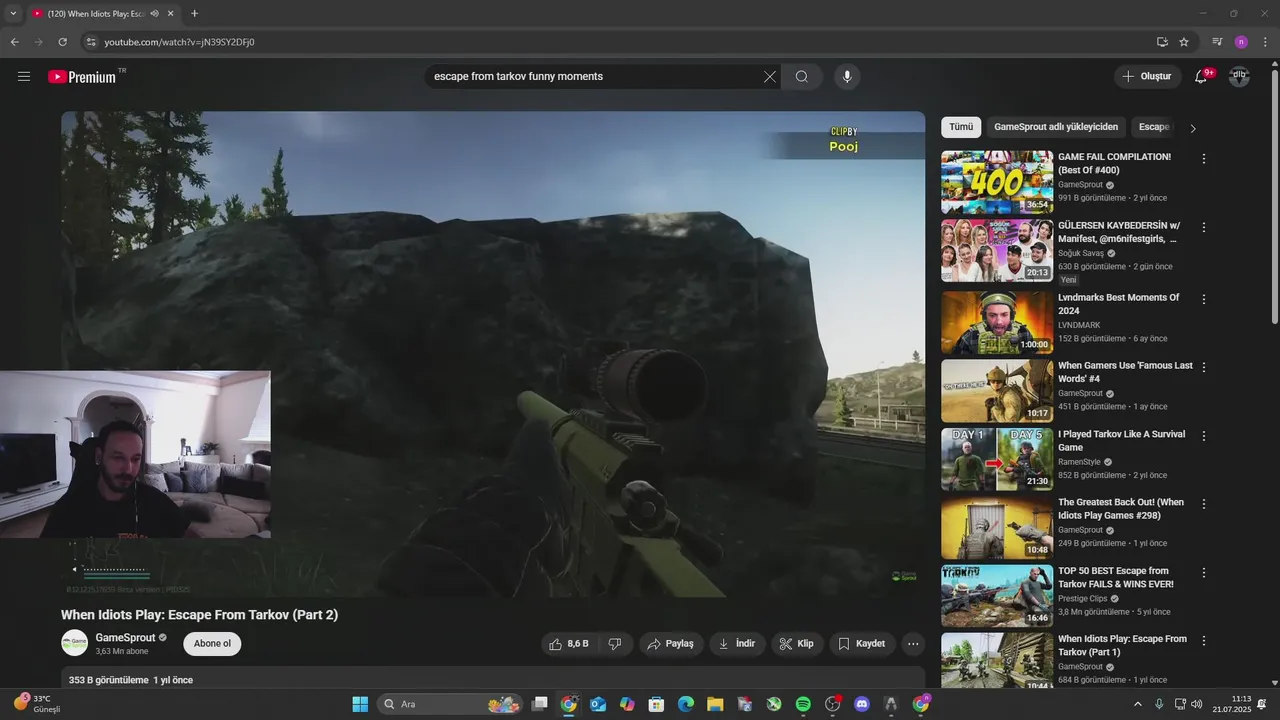Go back in browser history
1280x720 pixels.
[x=15, y=42]
